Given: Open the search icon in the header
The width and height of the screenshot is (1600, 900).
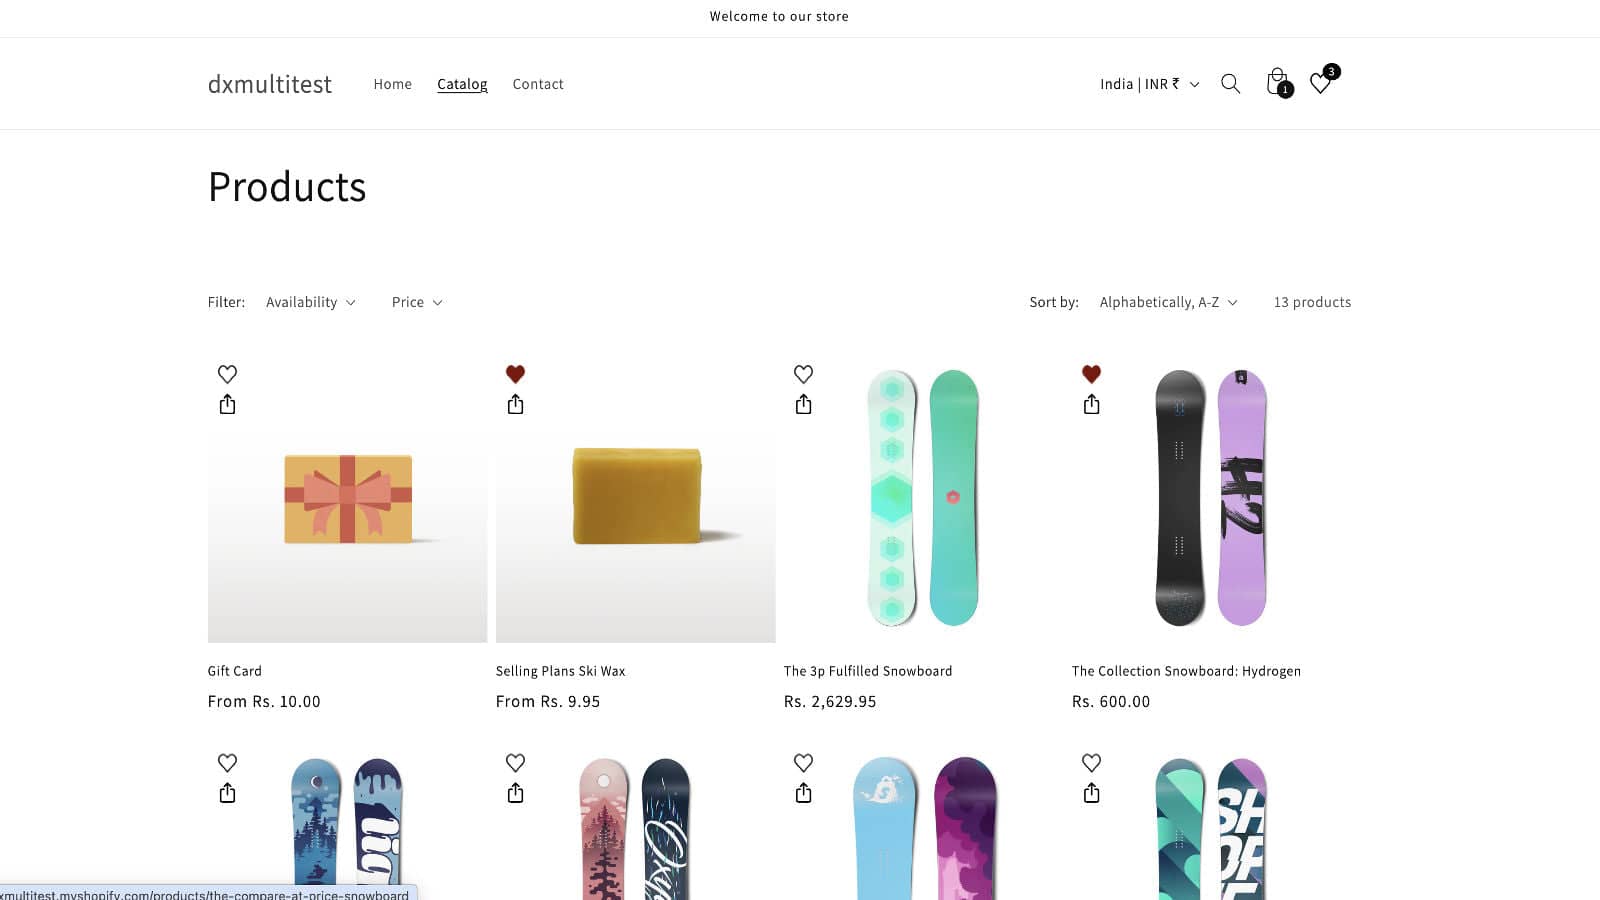Looking at the screenshot, I should point(1231,84).
